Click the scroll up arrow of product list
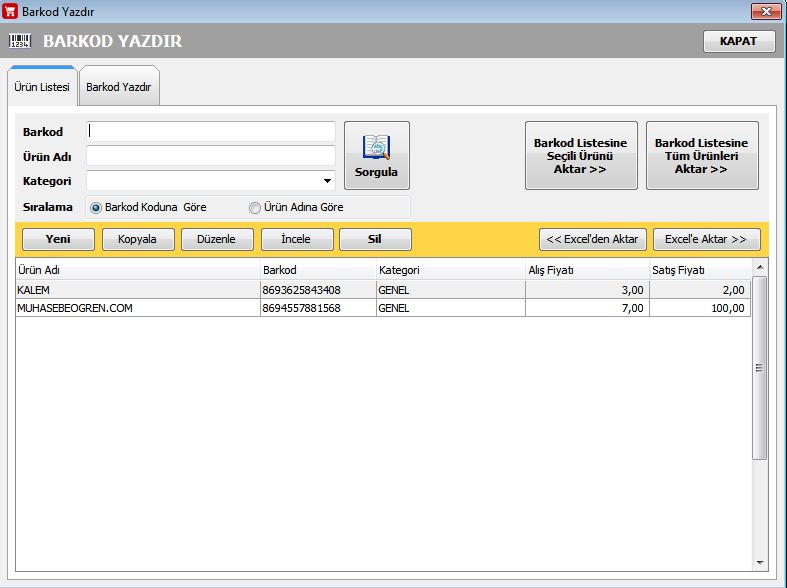The height and width of the screenshot is (588, 787). [760, 267]
